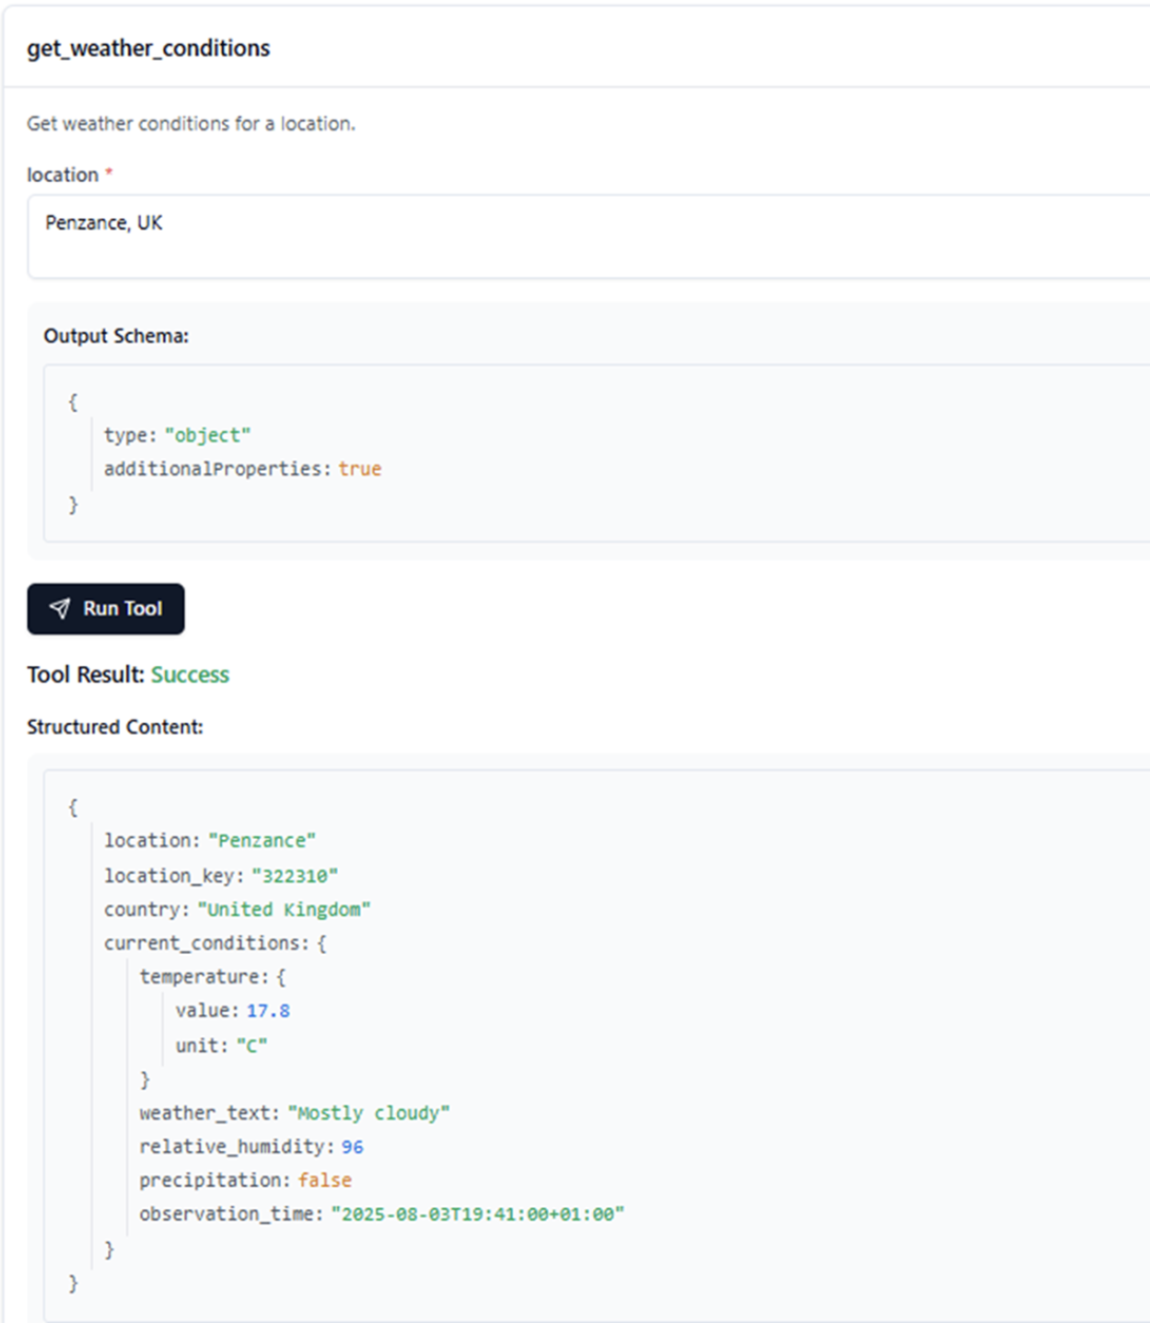Click the country value "United Kingdom"
1168x1332 pixels.
(x=284, y=910)
